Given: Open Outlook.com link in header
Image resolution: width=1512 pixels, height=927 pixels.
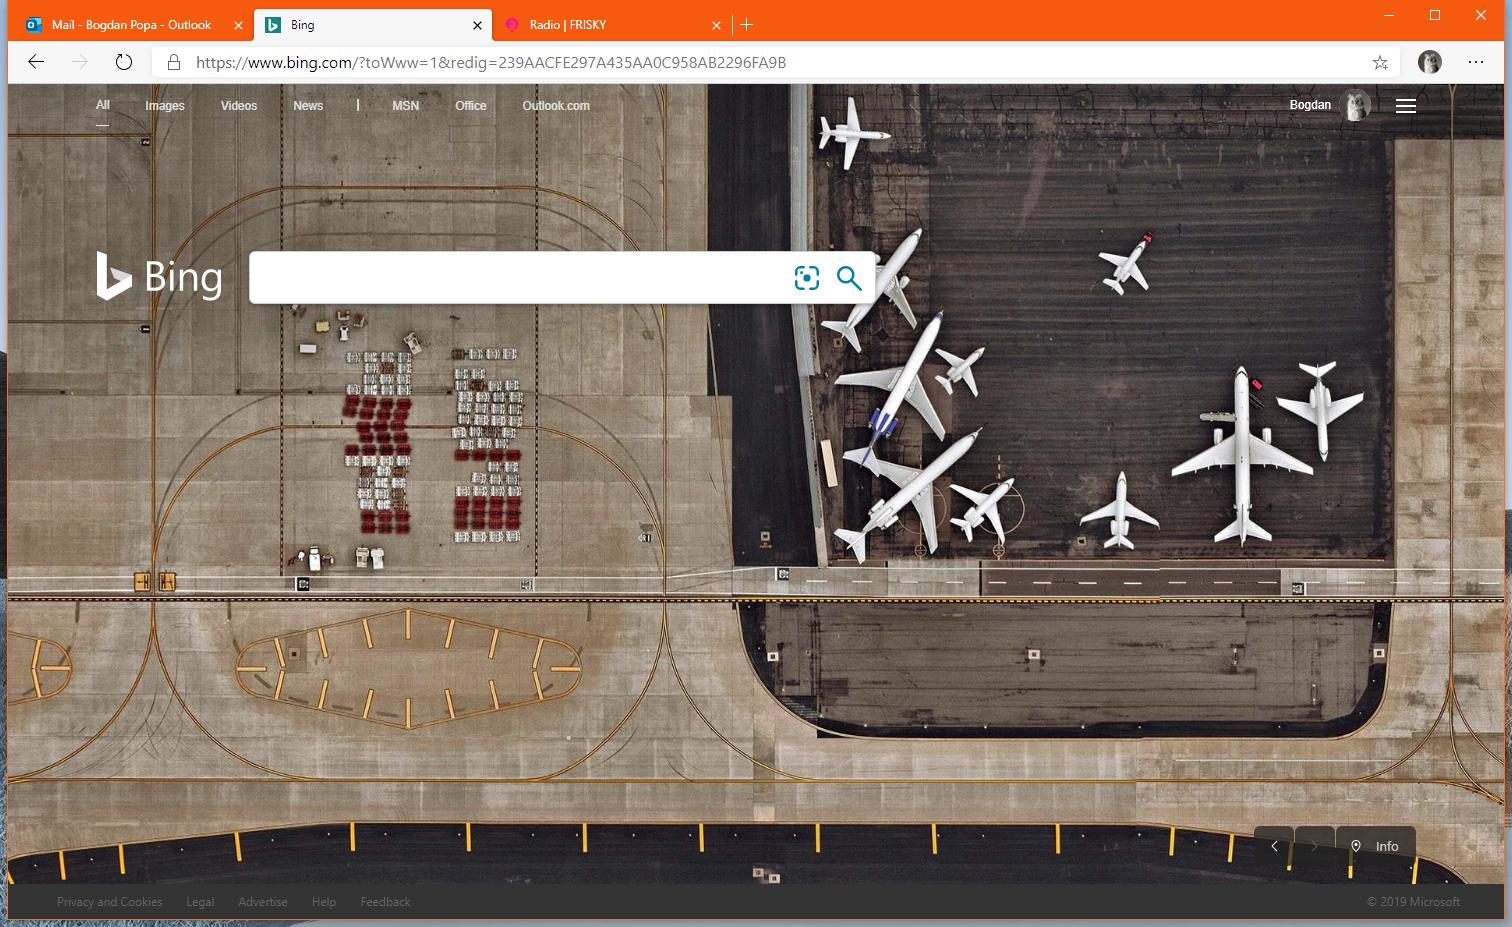Looking at the screenshot, I should pyautogui.click(x=555, y=106).
